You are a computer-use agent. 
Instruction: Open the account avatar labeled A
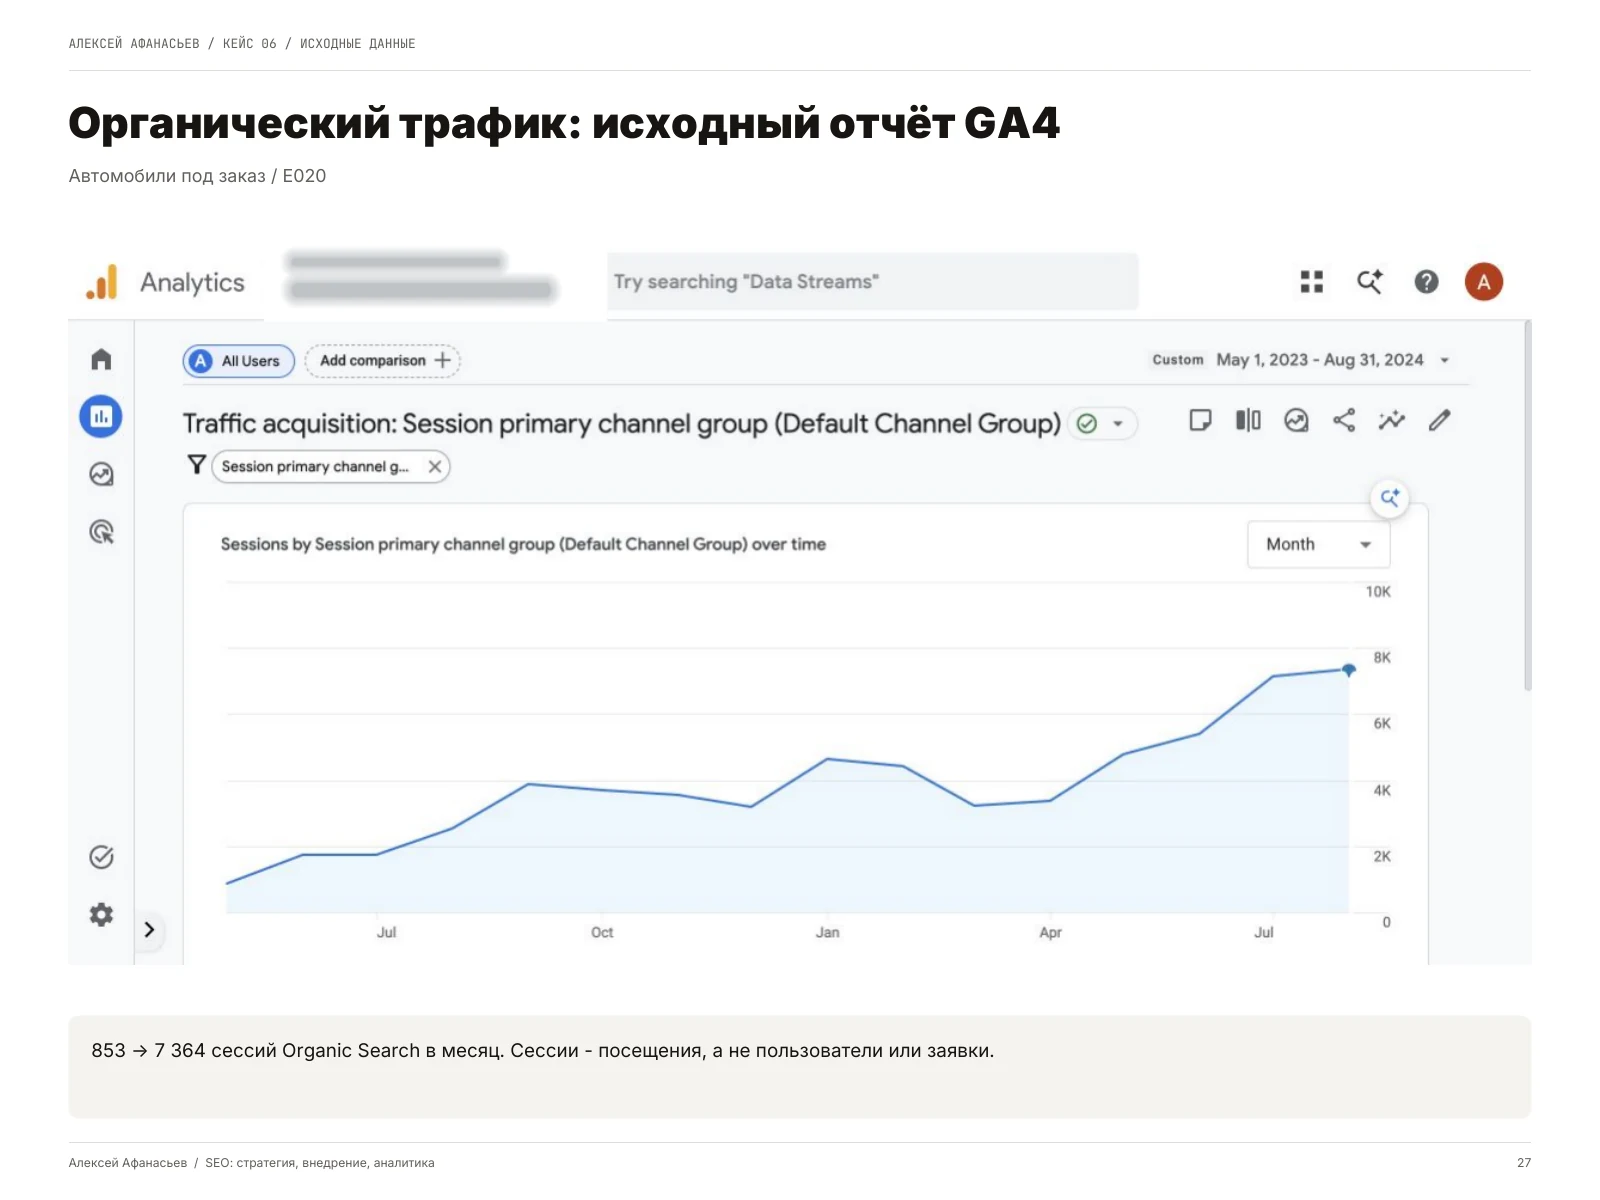pos(1484,282)
